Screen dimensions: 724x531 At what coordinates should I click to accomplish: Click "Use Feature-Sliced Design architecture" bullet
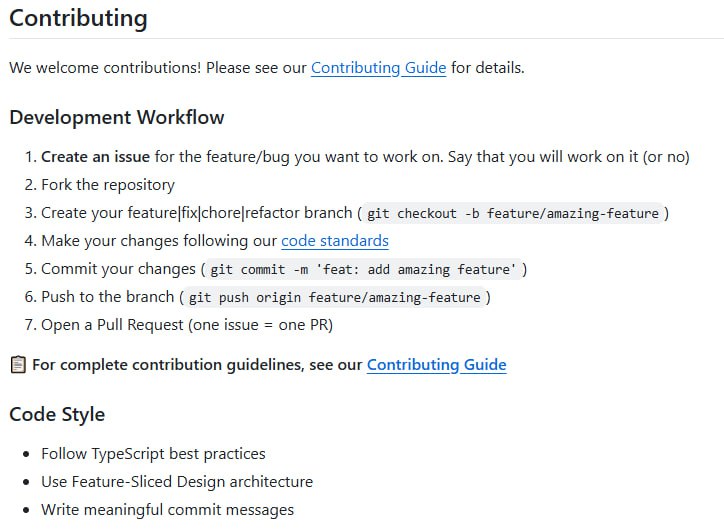[177, 482]
